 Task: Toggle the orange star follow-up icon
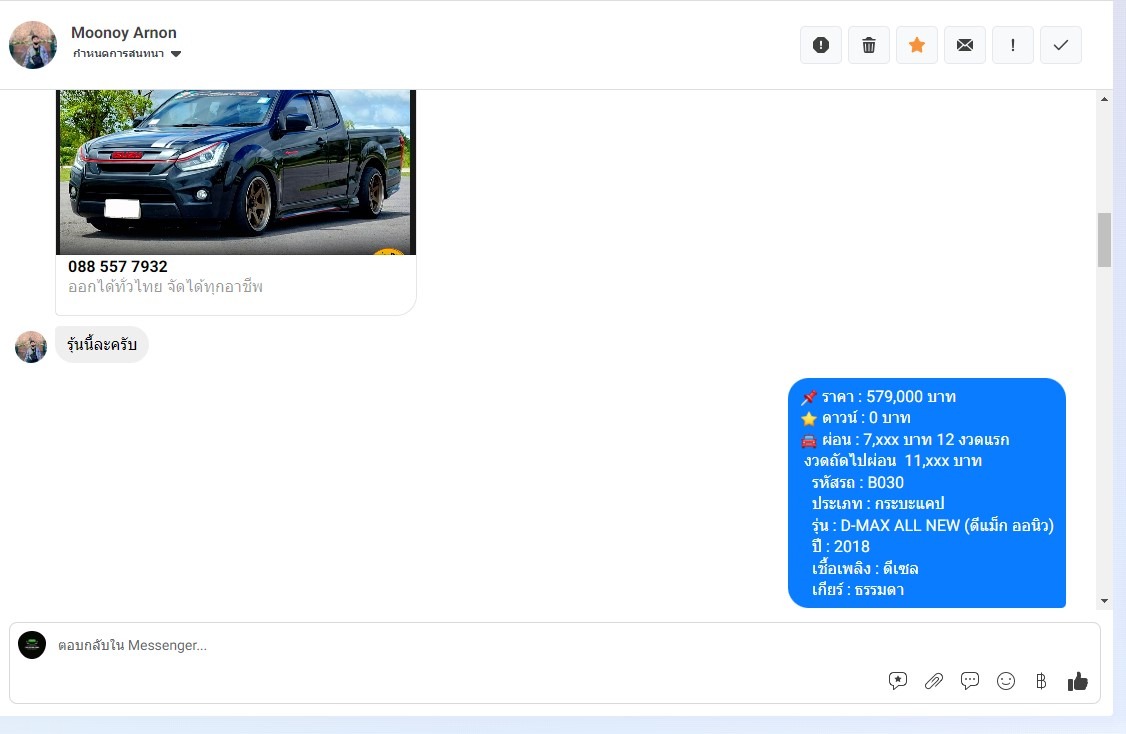pyautogui.click(x=917, y=45)
